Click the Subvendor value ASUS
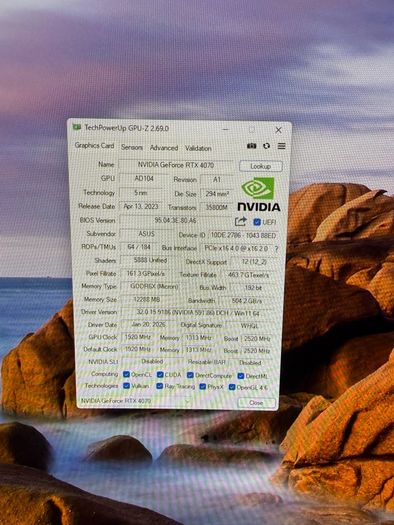This screenshot has width=394, height=525. (x=146, y=234)
